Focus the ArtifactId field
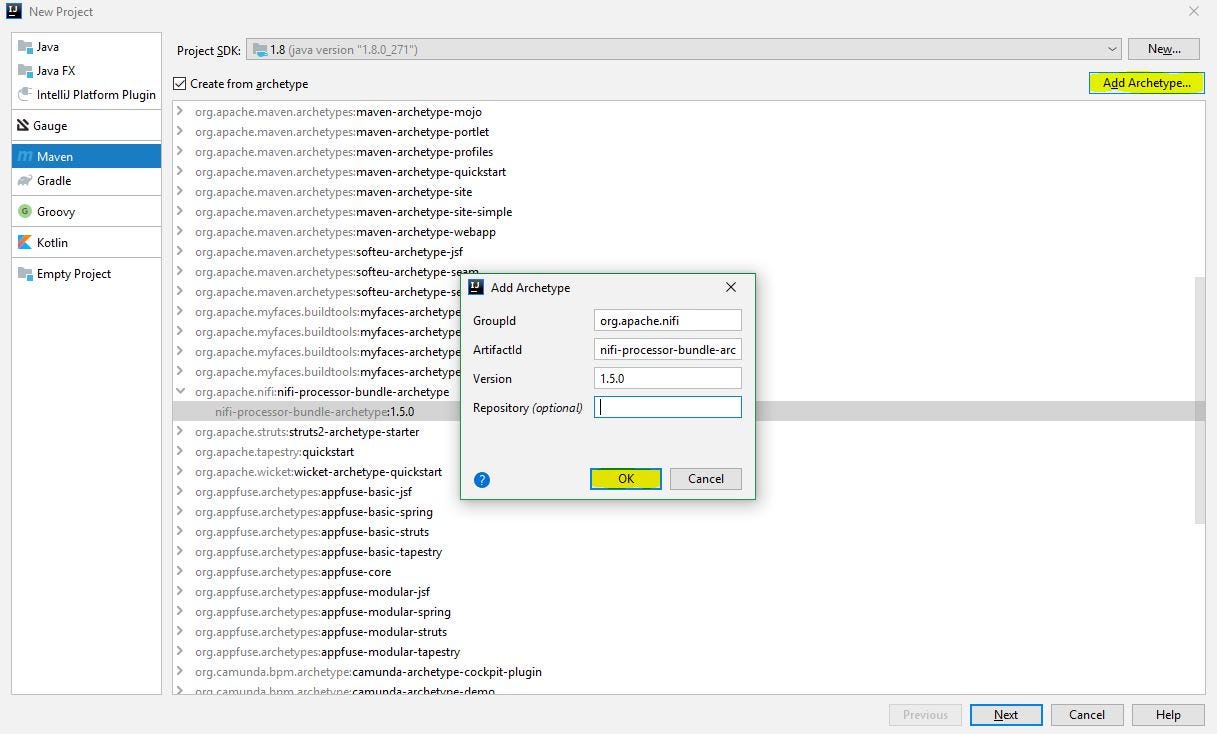 click(x=668, y=349)
